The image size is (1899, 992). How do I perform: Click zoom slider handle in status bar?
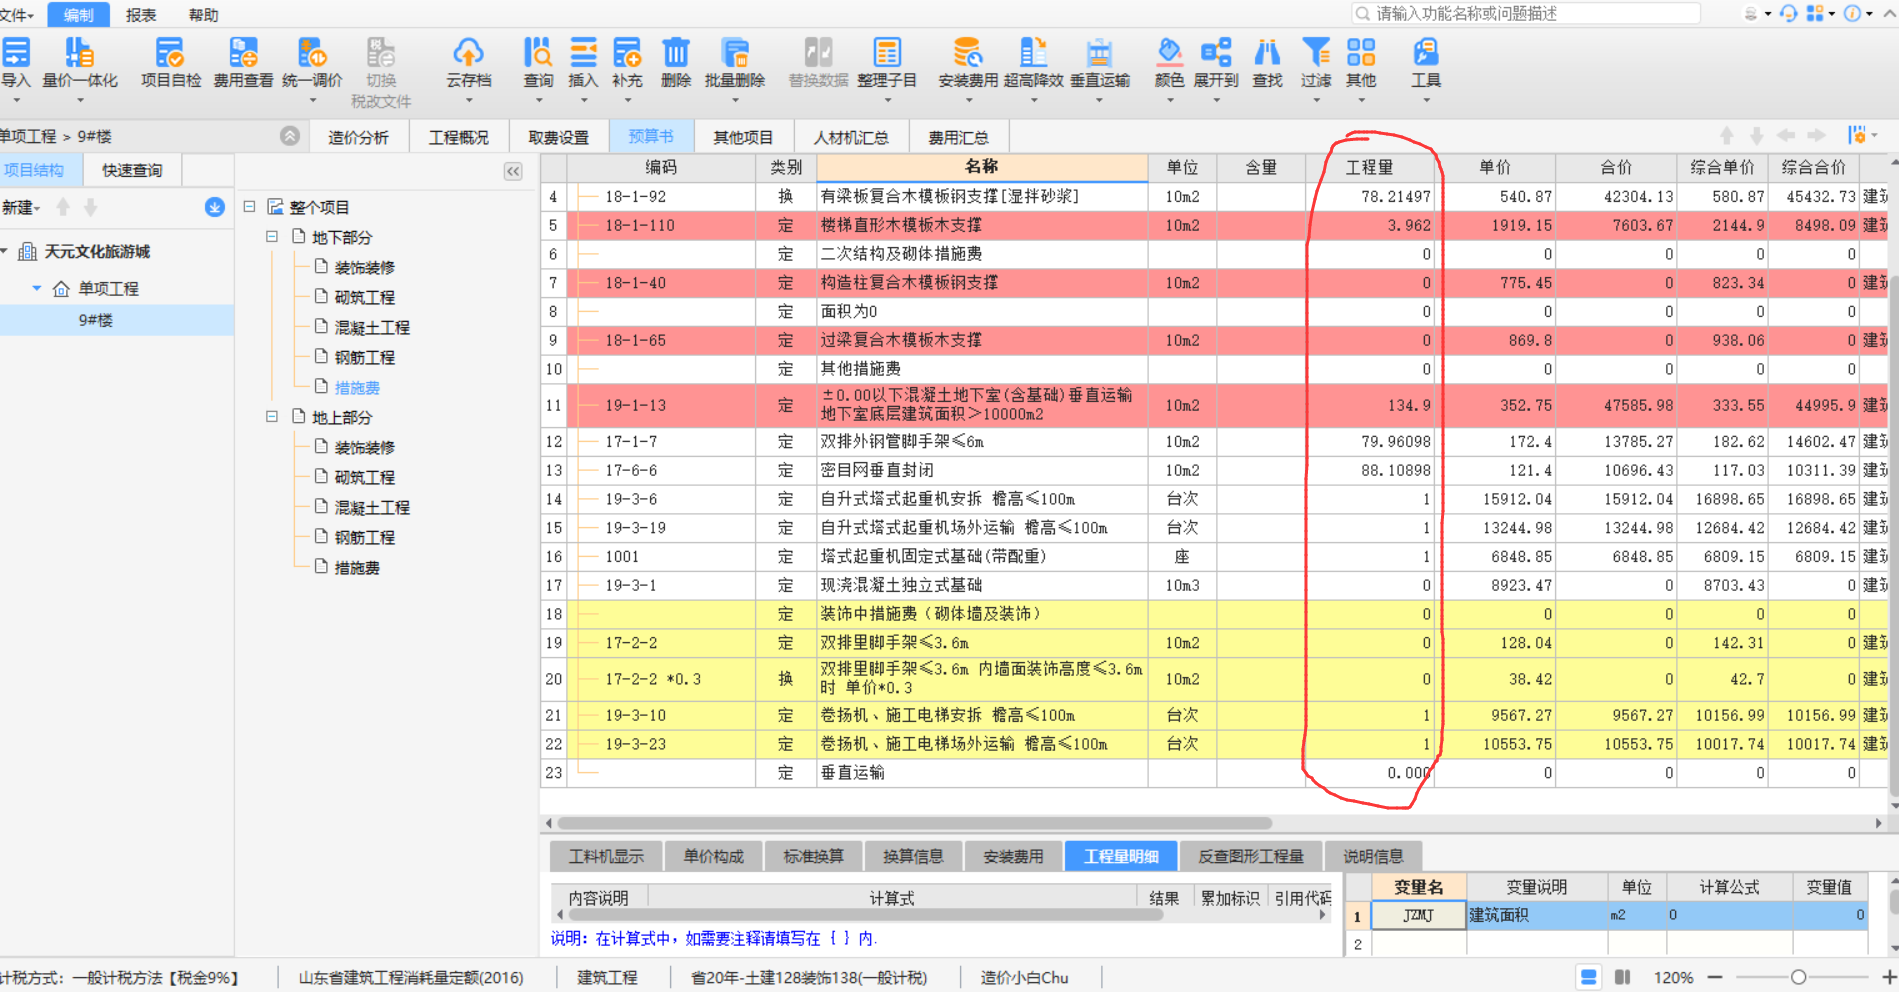coord(1798,977)
